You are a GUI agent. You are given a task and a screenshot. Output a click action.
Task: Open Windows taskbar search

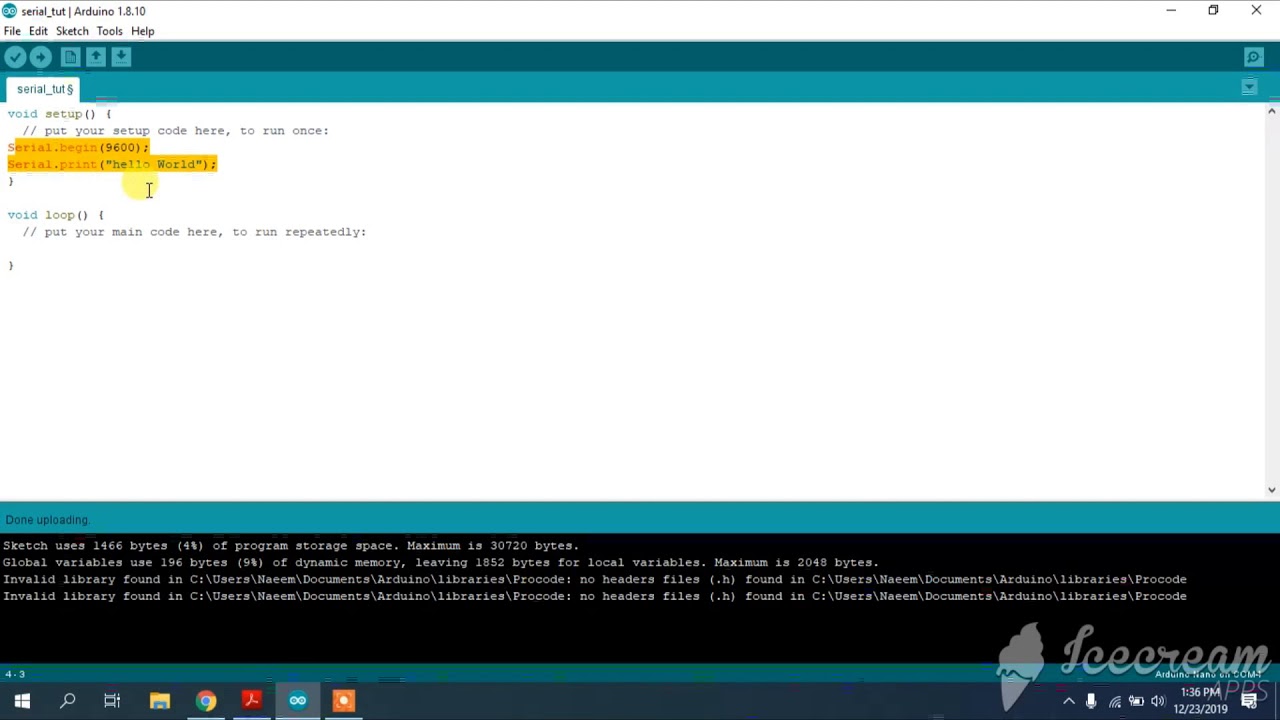68,701
